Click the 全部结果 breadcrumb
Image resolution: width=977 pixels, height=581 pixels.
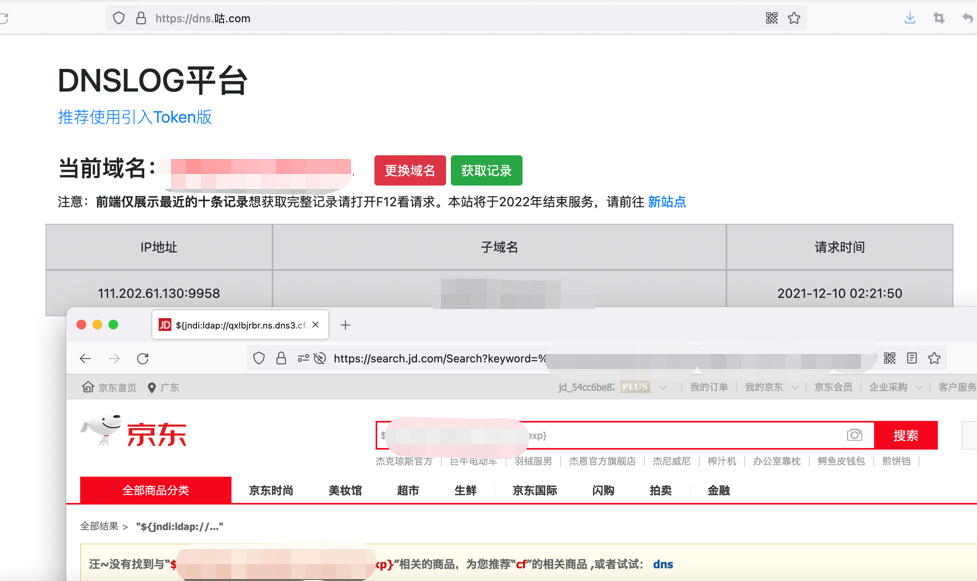click(99, 526)
